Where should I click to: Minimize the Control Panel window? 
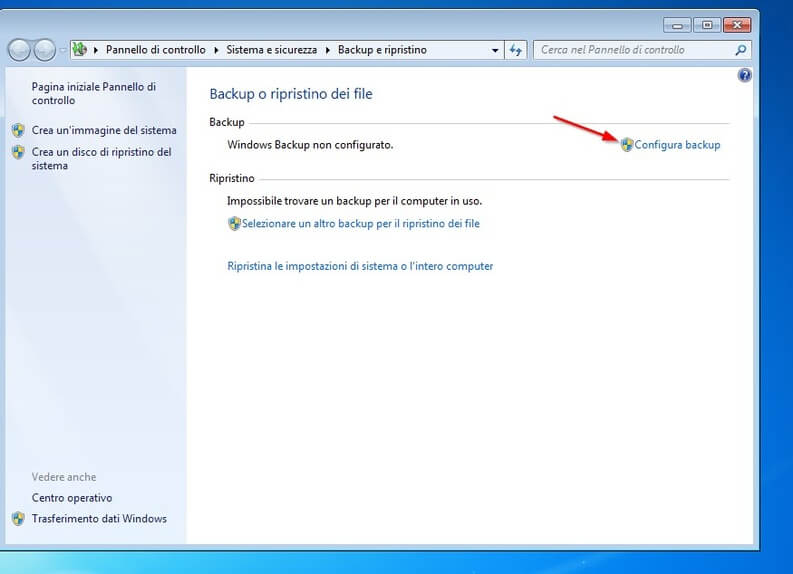point(677,25)
